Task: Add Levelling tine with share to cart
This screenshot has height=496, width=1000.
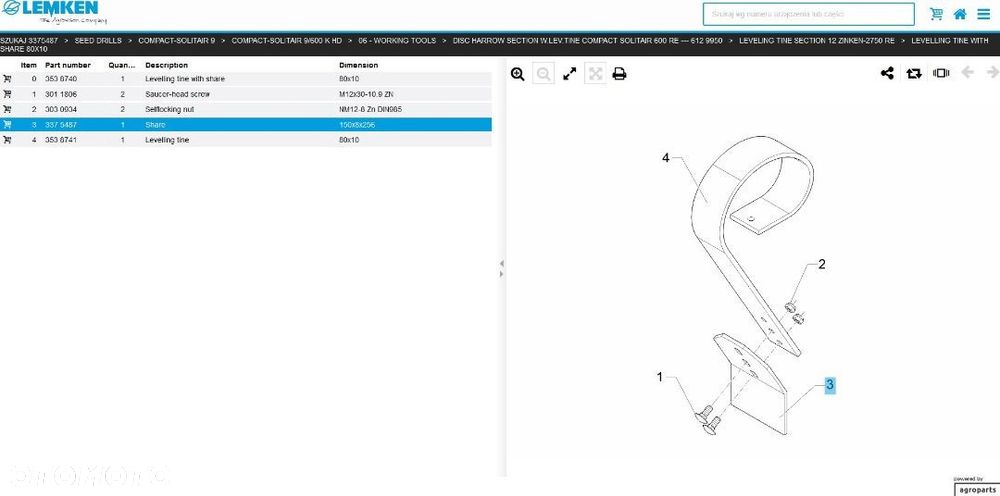Action: 7,79
